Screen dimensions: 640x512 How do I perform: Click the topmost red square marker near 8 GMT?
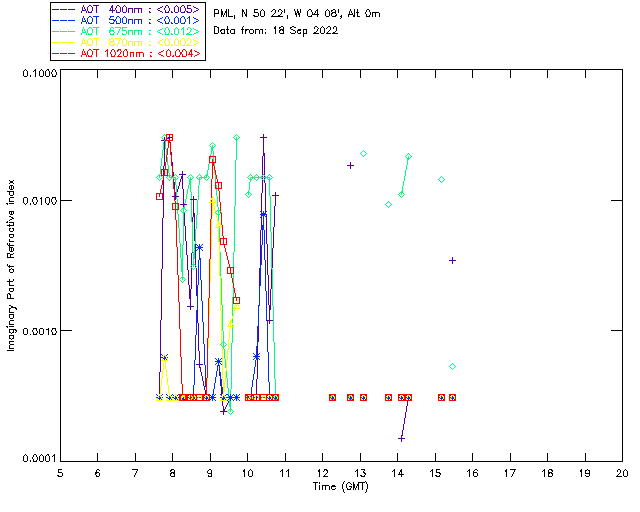tap(170, 138)
